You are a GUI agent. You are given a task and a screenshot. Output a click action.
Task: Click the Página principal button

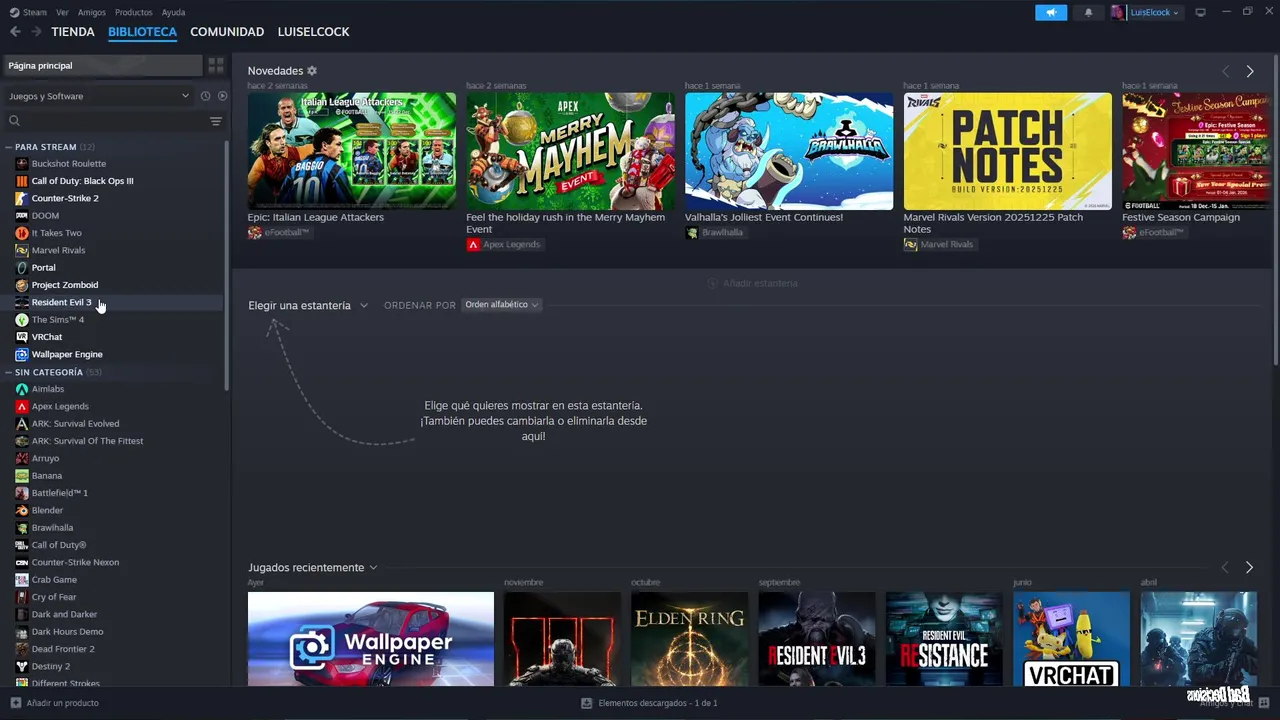(x=103, y=65)
